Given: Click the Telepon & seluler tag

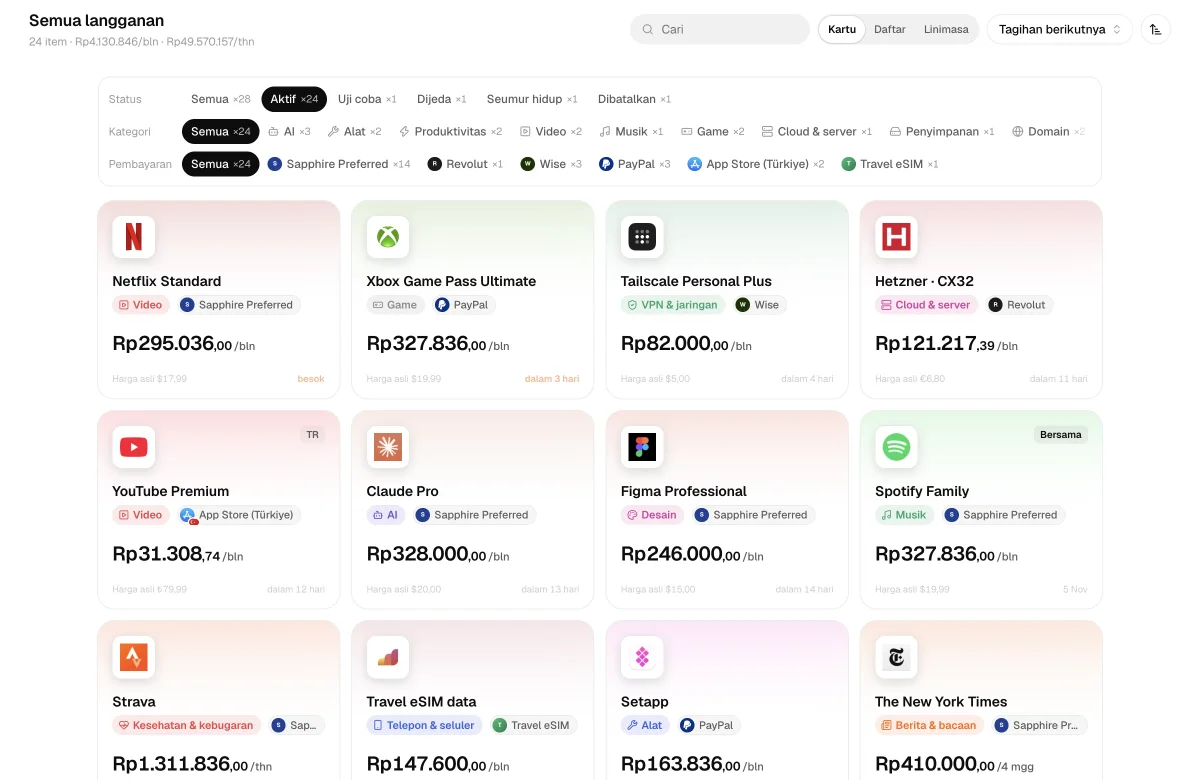Looking at the screenshot, I should click(x=425, y=725).
